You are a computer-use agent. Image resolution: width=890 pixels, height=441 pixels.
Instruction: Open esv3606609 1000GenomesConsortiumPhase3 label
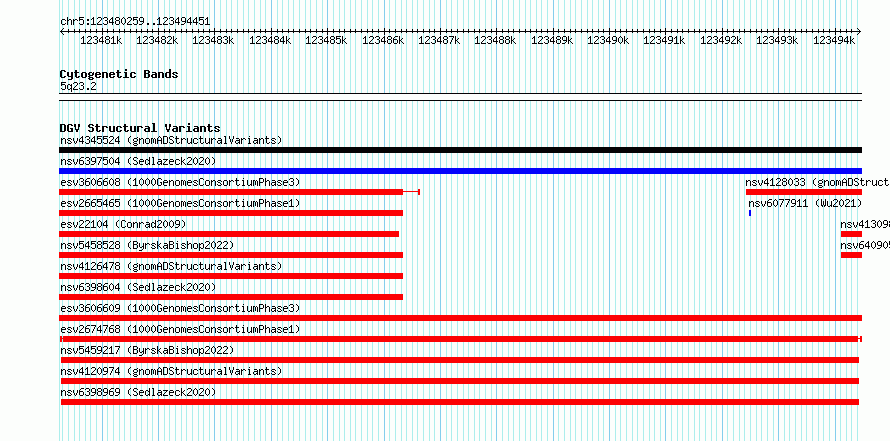(180, 308)
